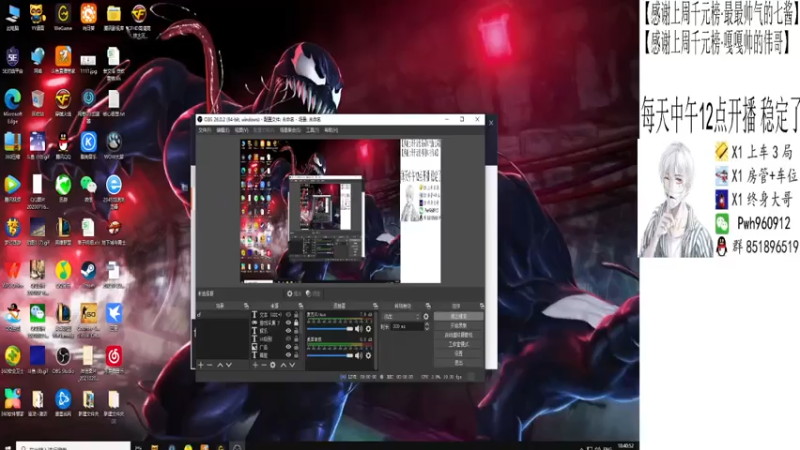This screenshot has width=800, height=450.
Task: Pop out the Scene Transitions dock panel
Action: coord(428,306)
